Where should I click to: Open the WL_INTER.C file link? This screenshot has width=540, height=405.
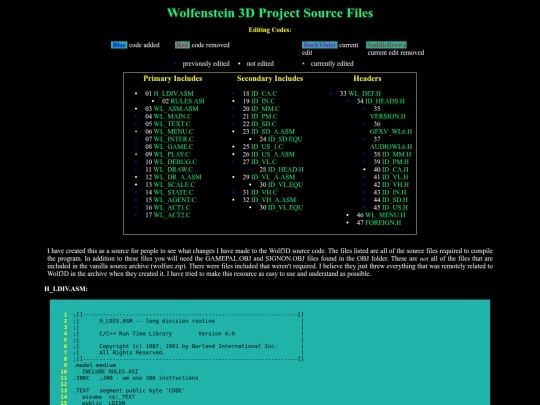(173, 139)
